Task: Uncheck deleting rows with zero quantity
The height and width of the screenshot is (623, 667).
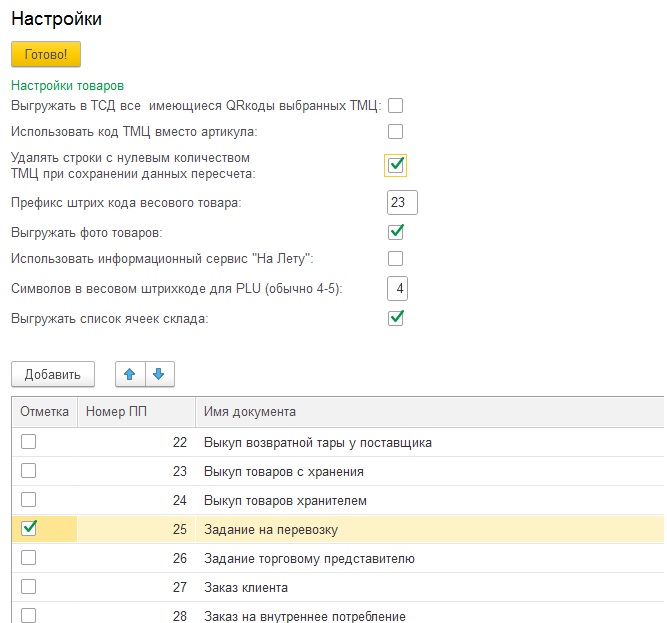Action: (x=395, y=165)
